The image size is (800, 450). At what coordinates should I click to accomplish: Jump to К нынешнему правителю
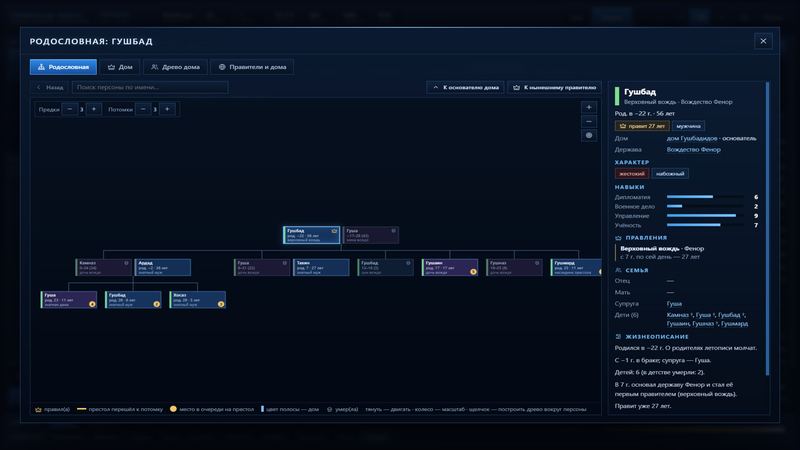554,87
